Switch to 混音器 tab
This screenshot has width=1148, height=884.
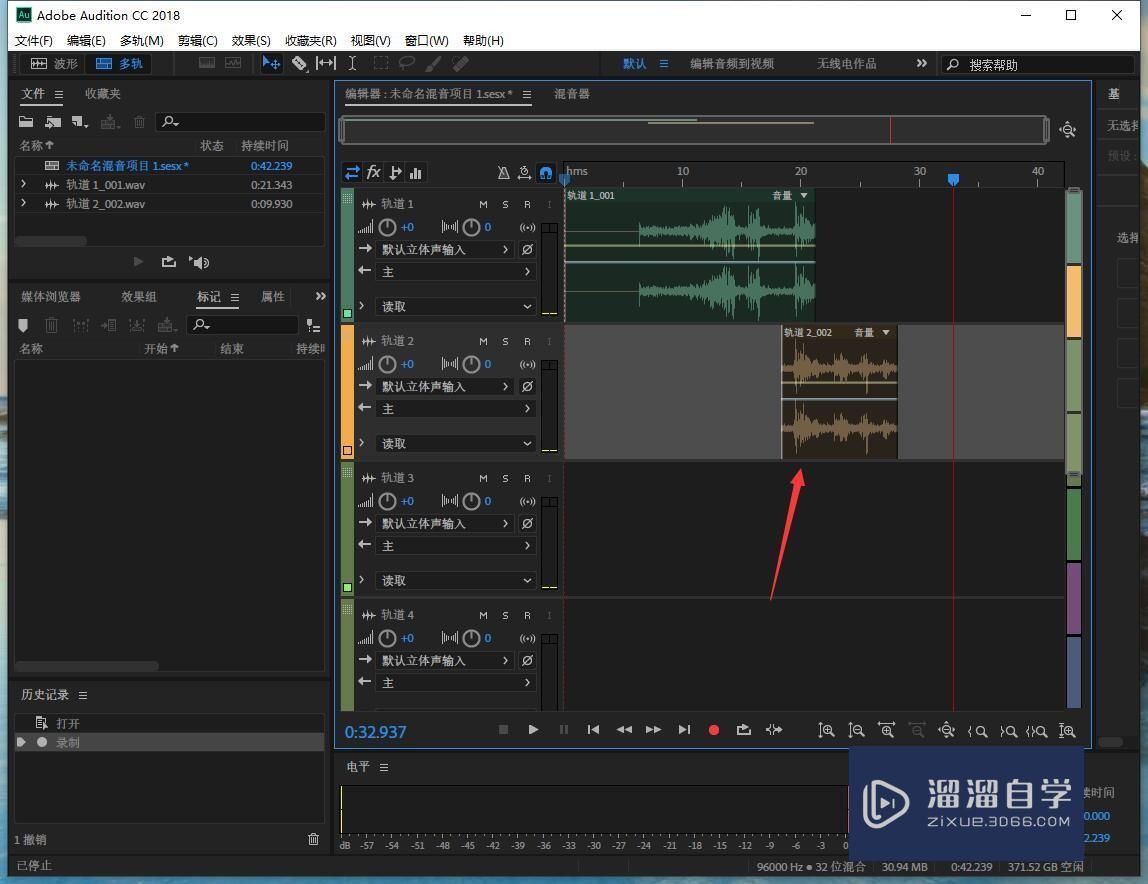click(x=572, y=94)
